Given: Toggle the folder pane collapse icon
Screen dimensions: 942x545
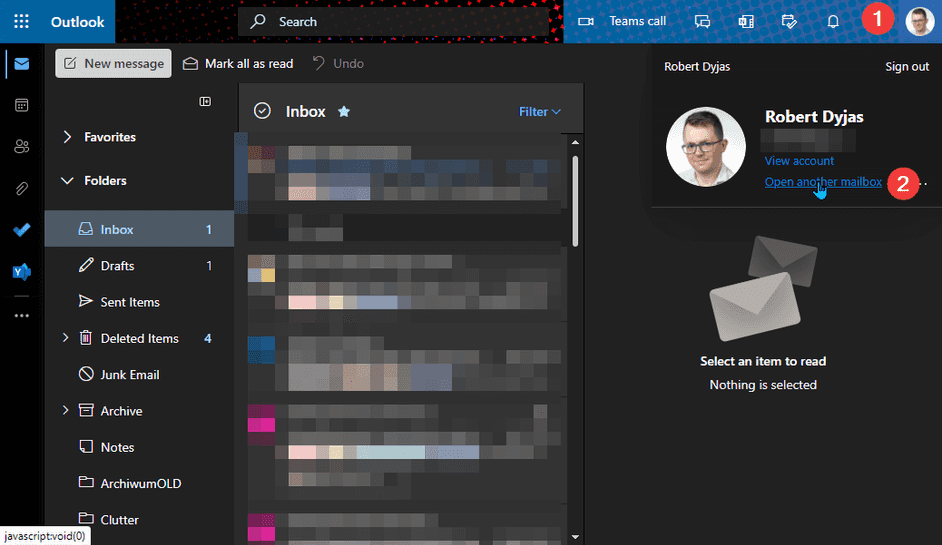Looking at the screenshot, I should coord(205,102).
